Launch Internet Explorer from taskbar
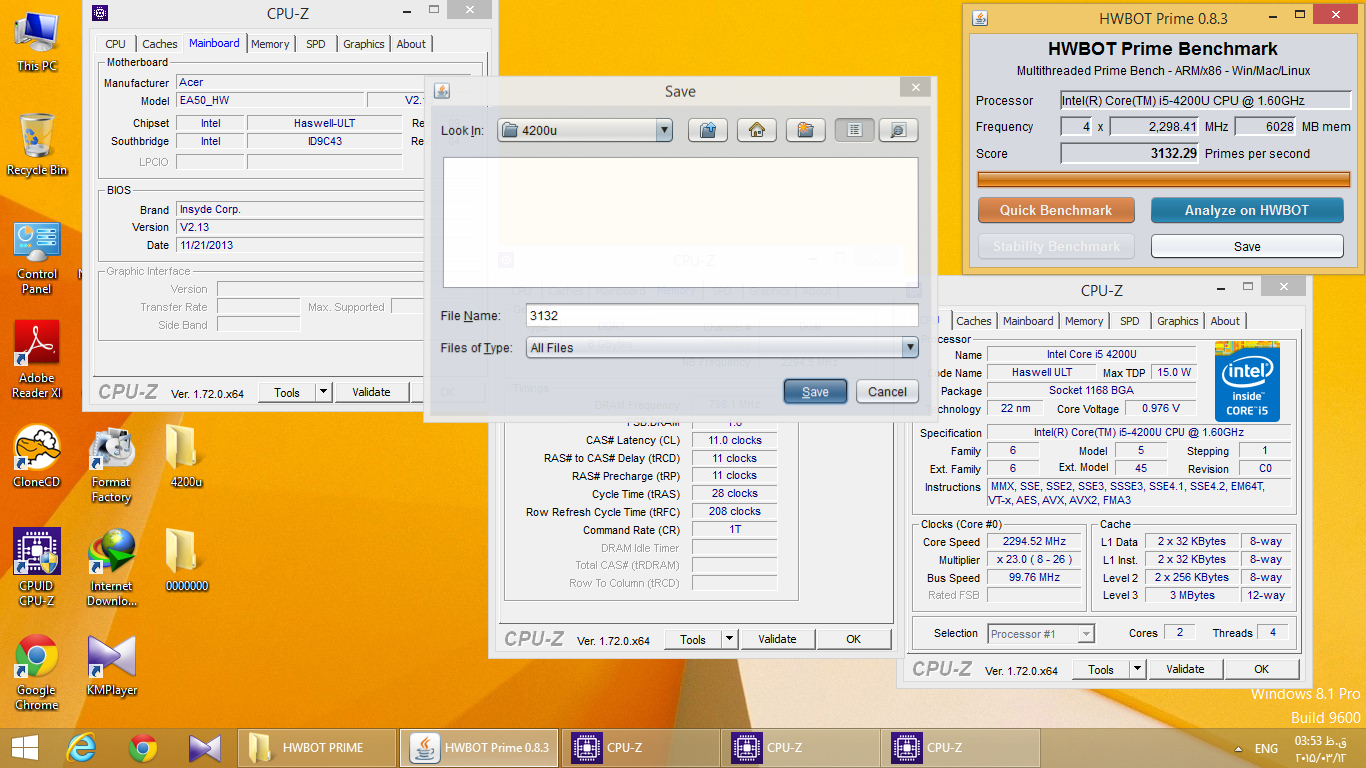Image resolution: width=1366 pixels, height=768 pixels. [x=81, y=747]
